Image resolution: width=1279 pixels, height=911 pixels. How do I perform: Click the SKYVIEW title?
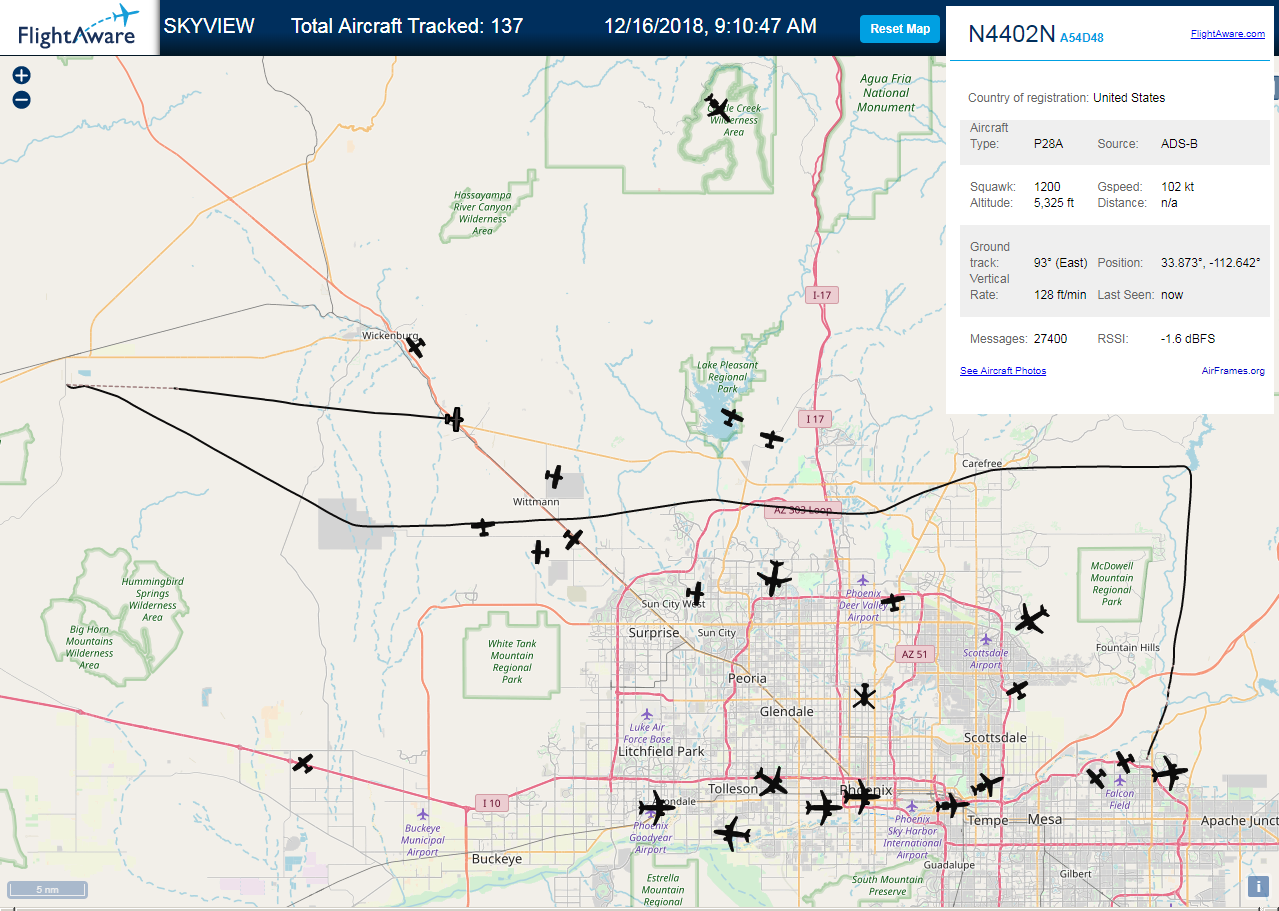209,26
